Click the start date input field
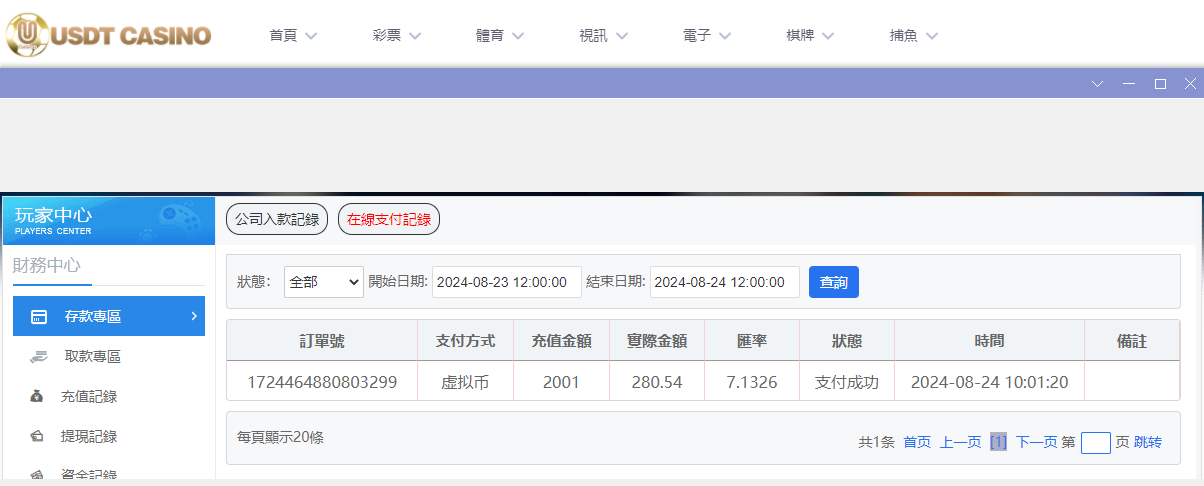 click(507, 283)
